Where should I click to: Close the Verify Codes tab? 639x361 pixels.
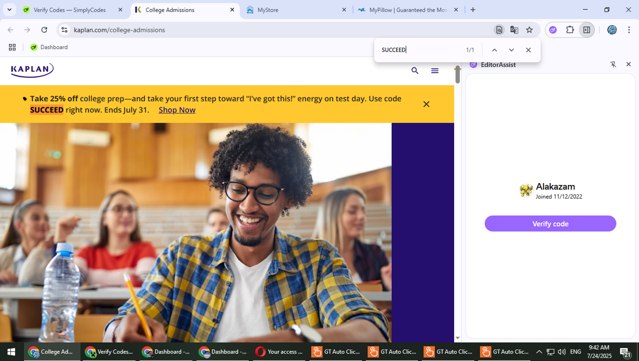tap(120, 10)
